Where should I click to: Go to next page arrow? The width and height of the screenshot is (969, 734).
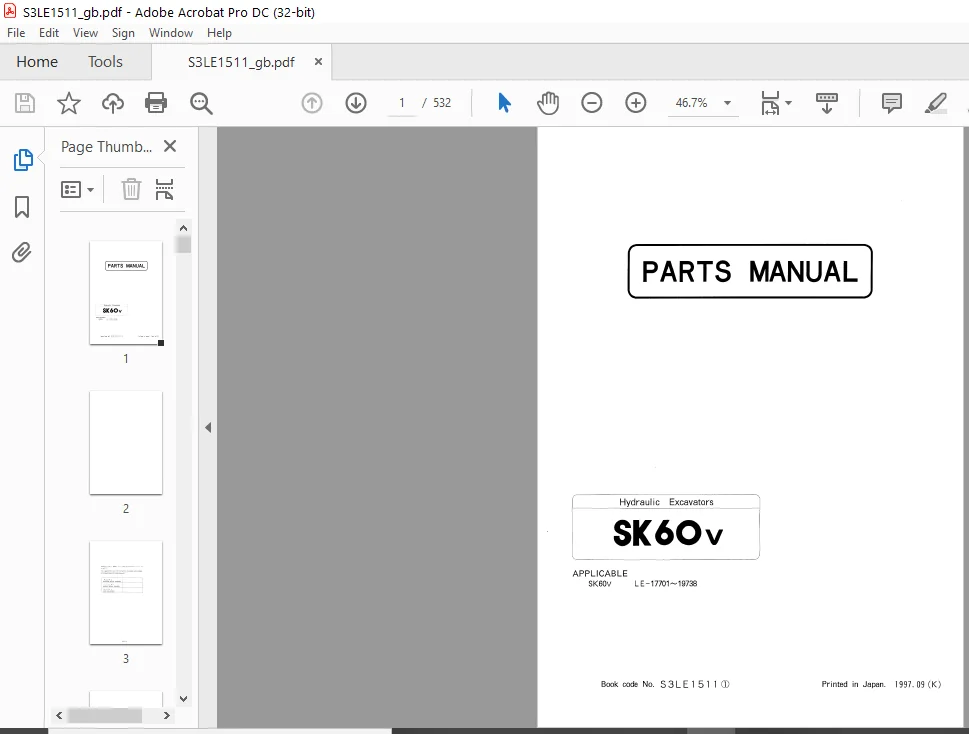pos(356,103)
